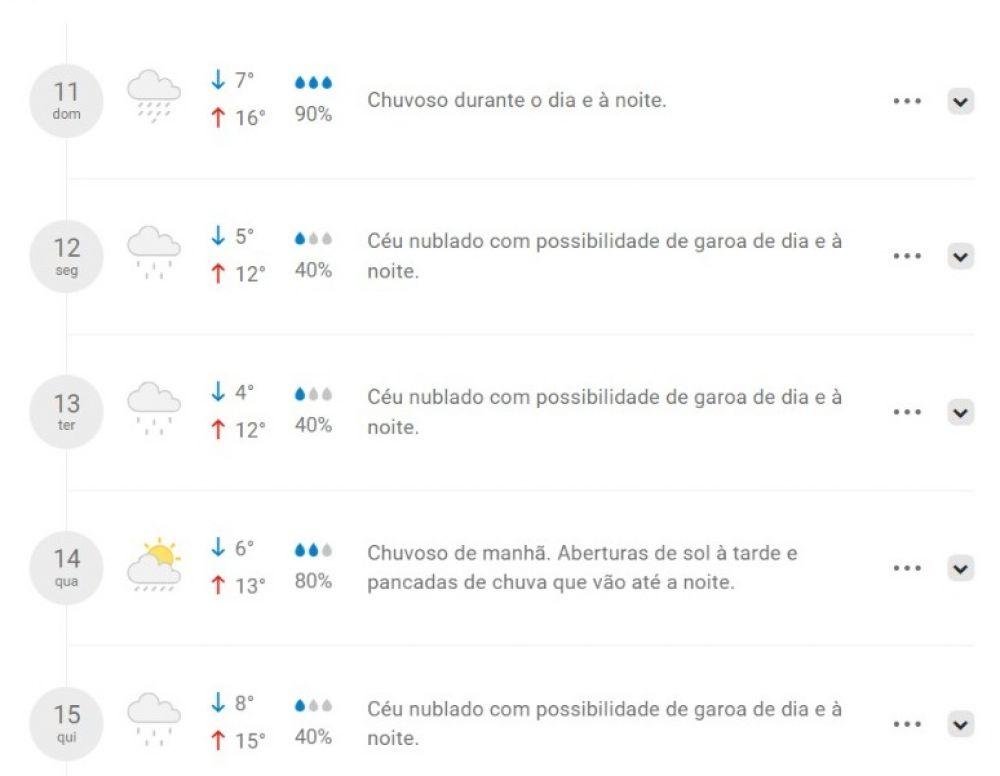
Task: Expand the forecast details for day 12
Action: (960, 256)
